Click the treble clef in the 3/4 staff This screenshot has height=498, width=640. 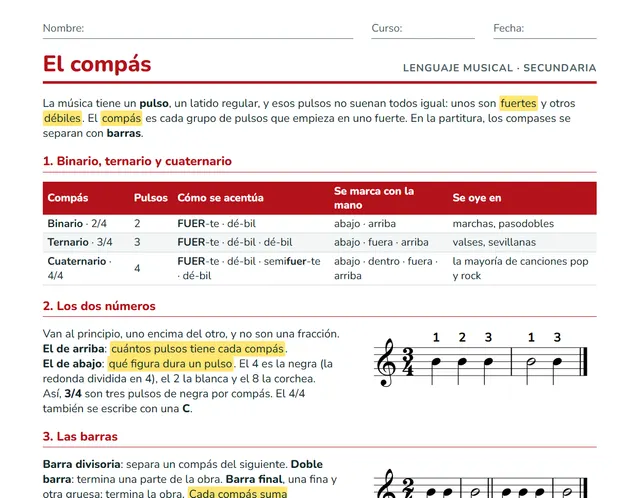tap(386, 362)
